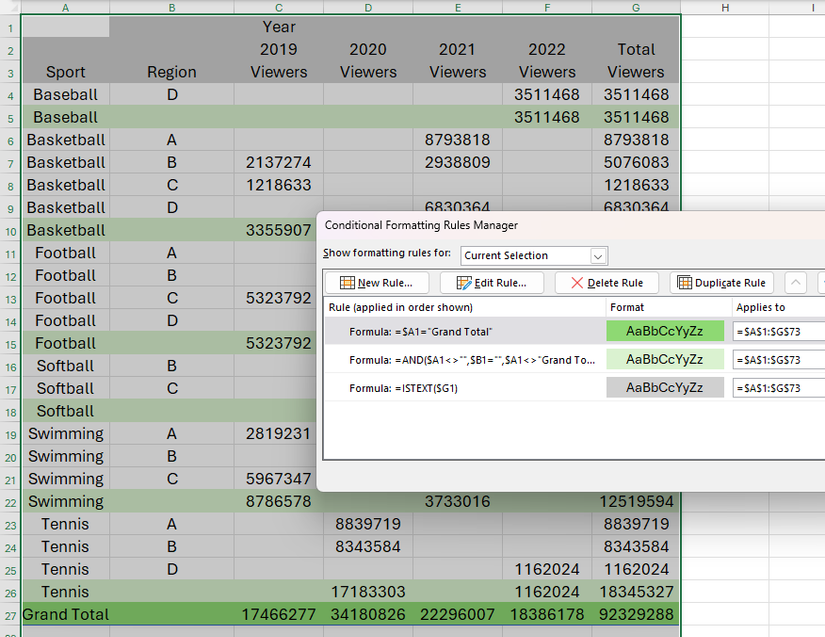This screenshot has width=825, height=637.
Task: Click the dark green AaBbCcYyZz format preview
Action: tap(665, 330)
